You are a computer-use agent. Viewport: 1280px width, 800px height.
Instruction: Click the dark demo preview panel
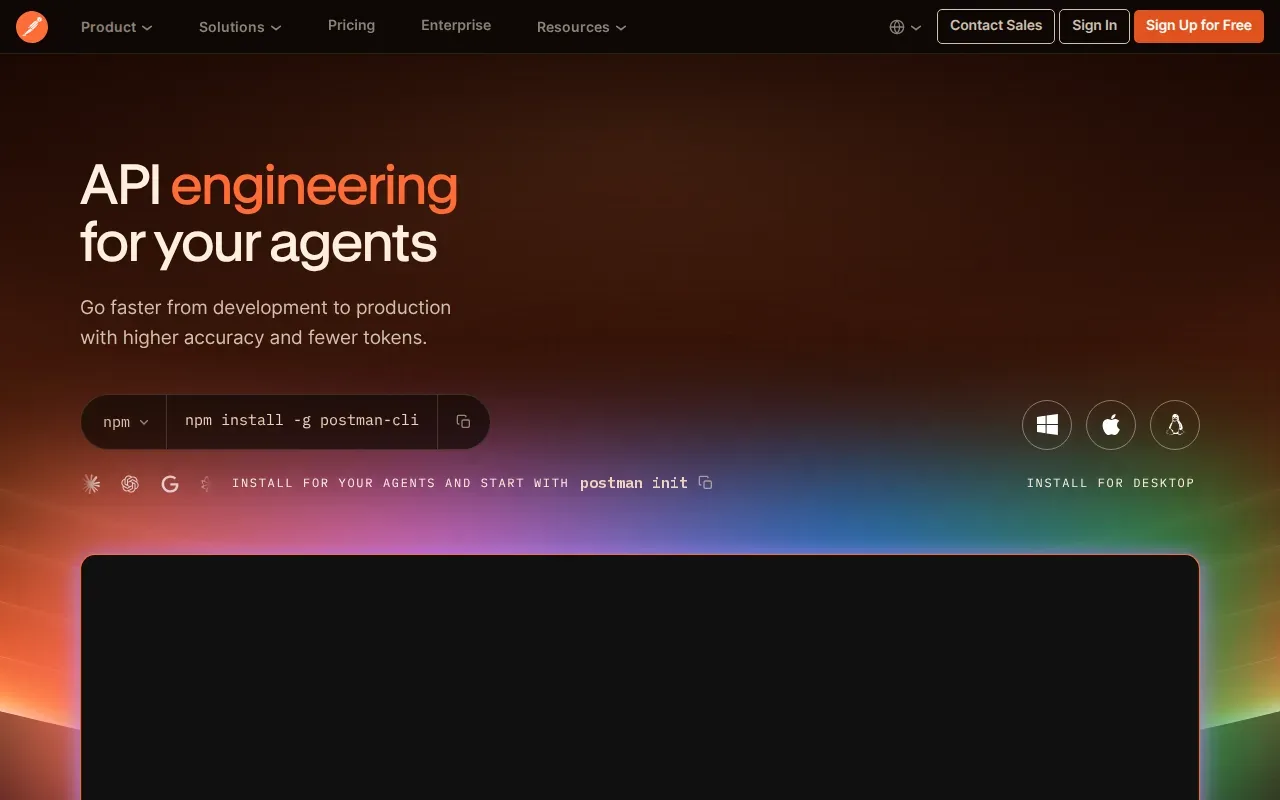click(x=640, y=677)
